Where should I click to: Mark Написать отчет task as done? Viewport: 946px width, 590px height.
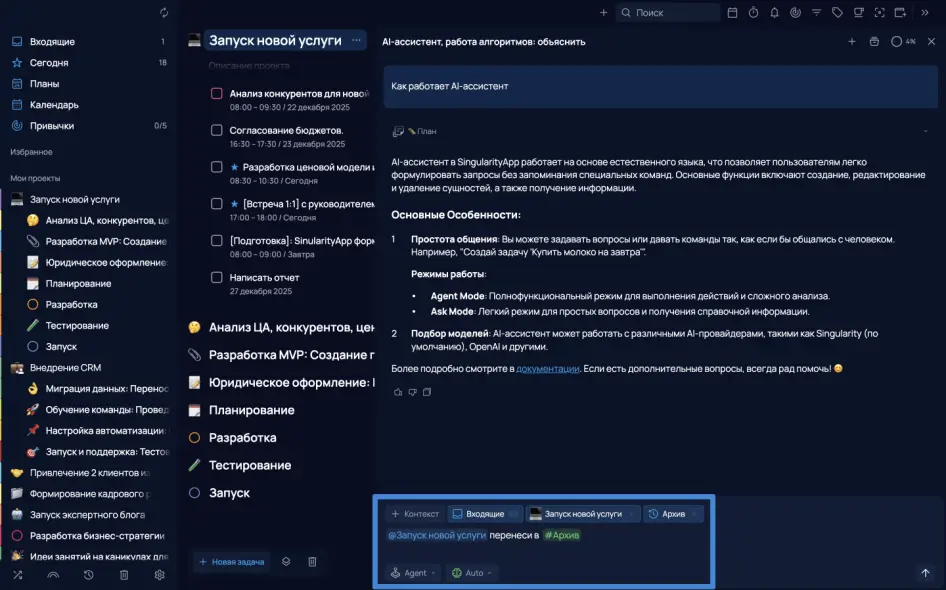tap(216, 277)
